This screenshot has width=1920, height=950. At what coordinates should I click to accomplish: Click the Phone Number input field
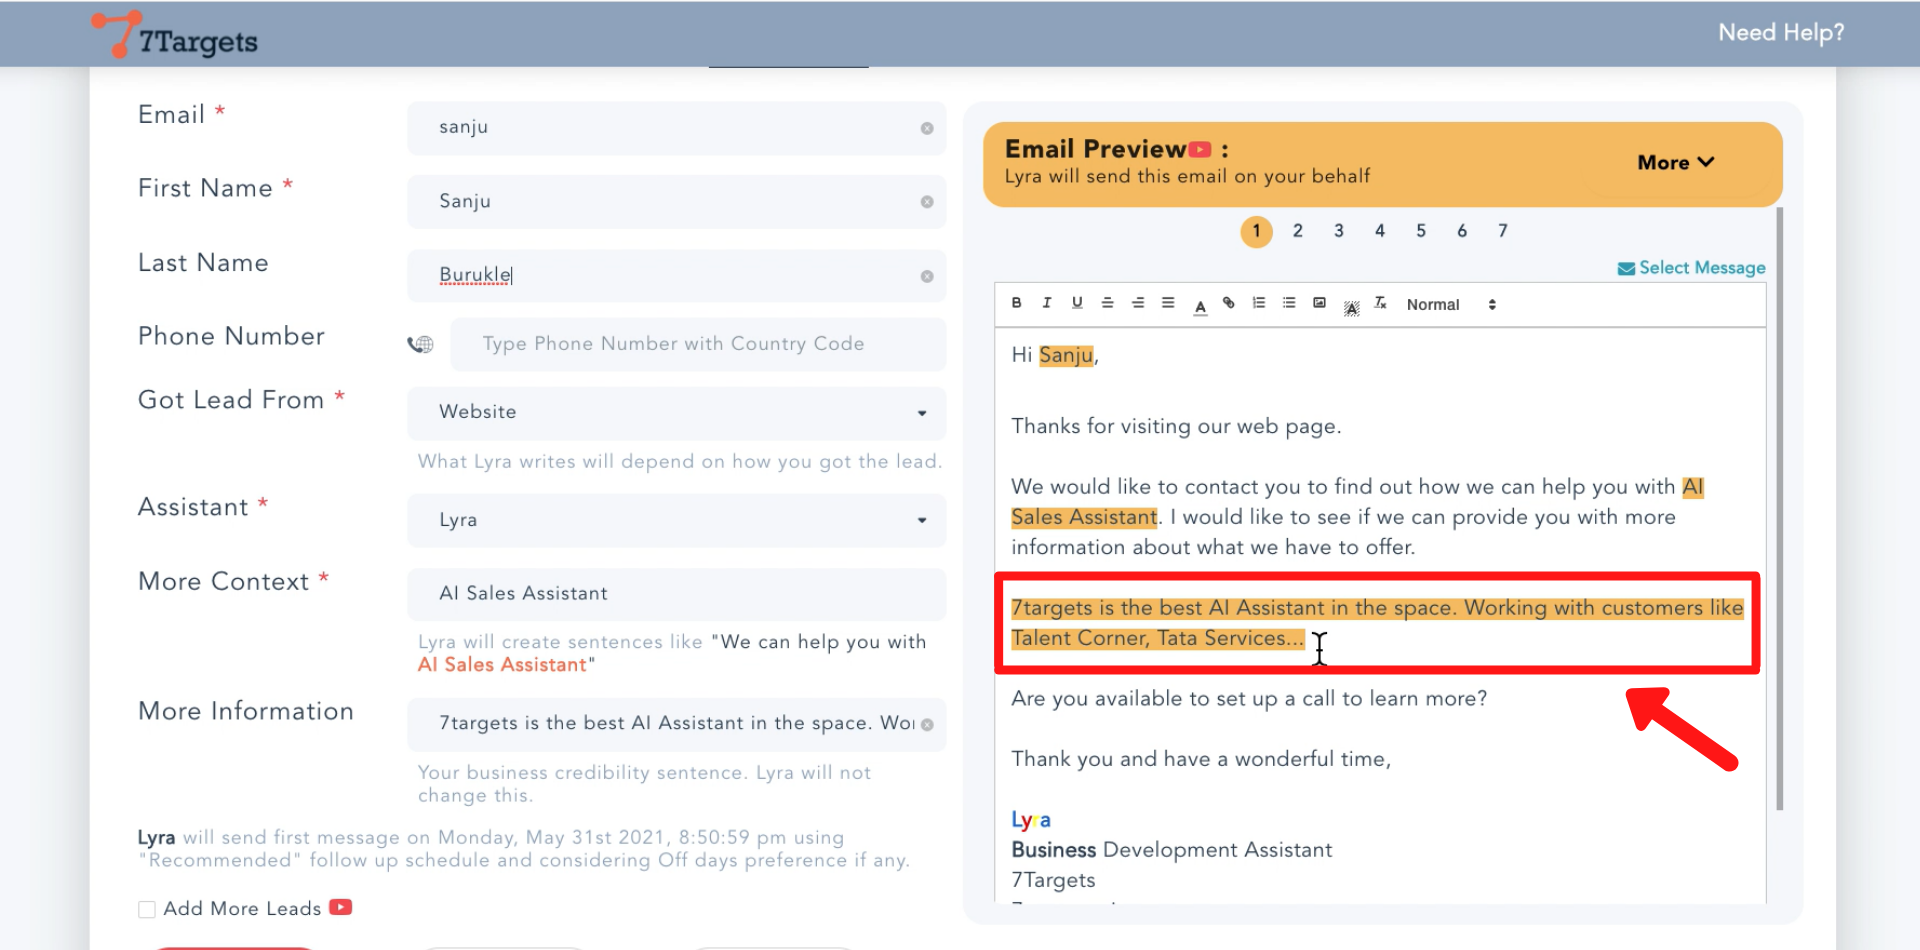coord(697,344)
